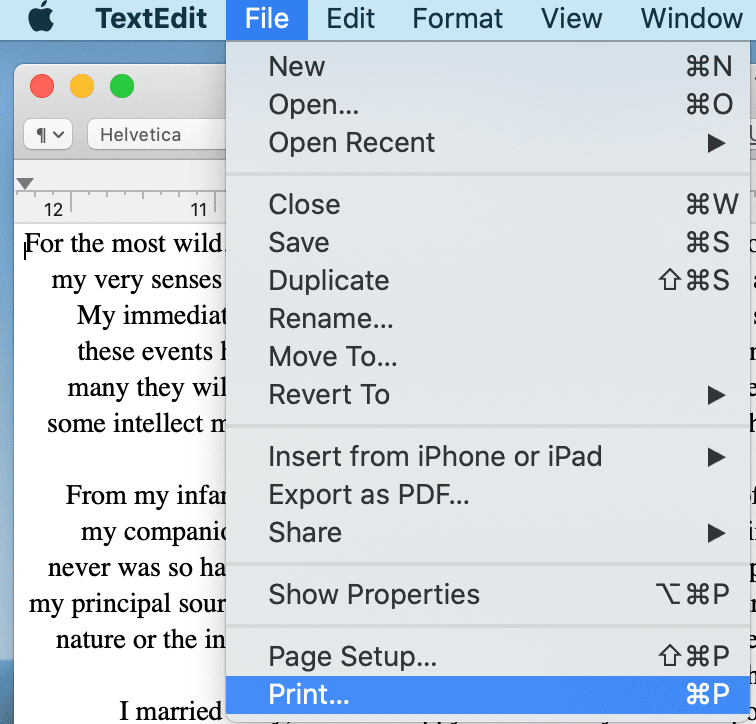Screen dimensions: 756x724
Task: Open the Apple menu
Action: tap(41, 18)
